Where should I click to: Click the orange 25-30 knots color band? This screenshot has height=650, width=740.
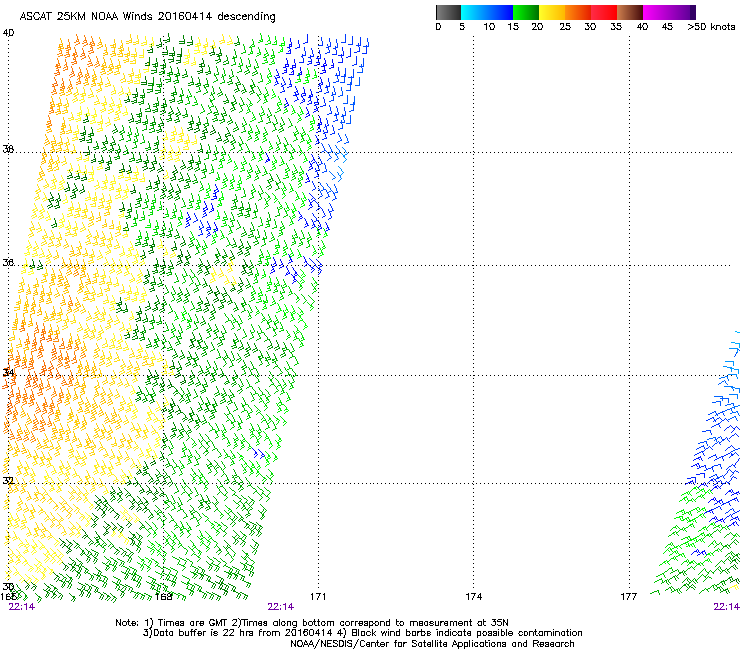578,12
